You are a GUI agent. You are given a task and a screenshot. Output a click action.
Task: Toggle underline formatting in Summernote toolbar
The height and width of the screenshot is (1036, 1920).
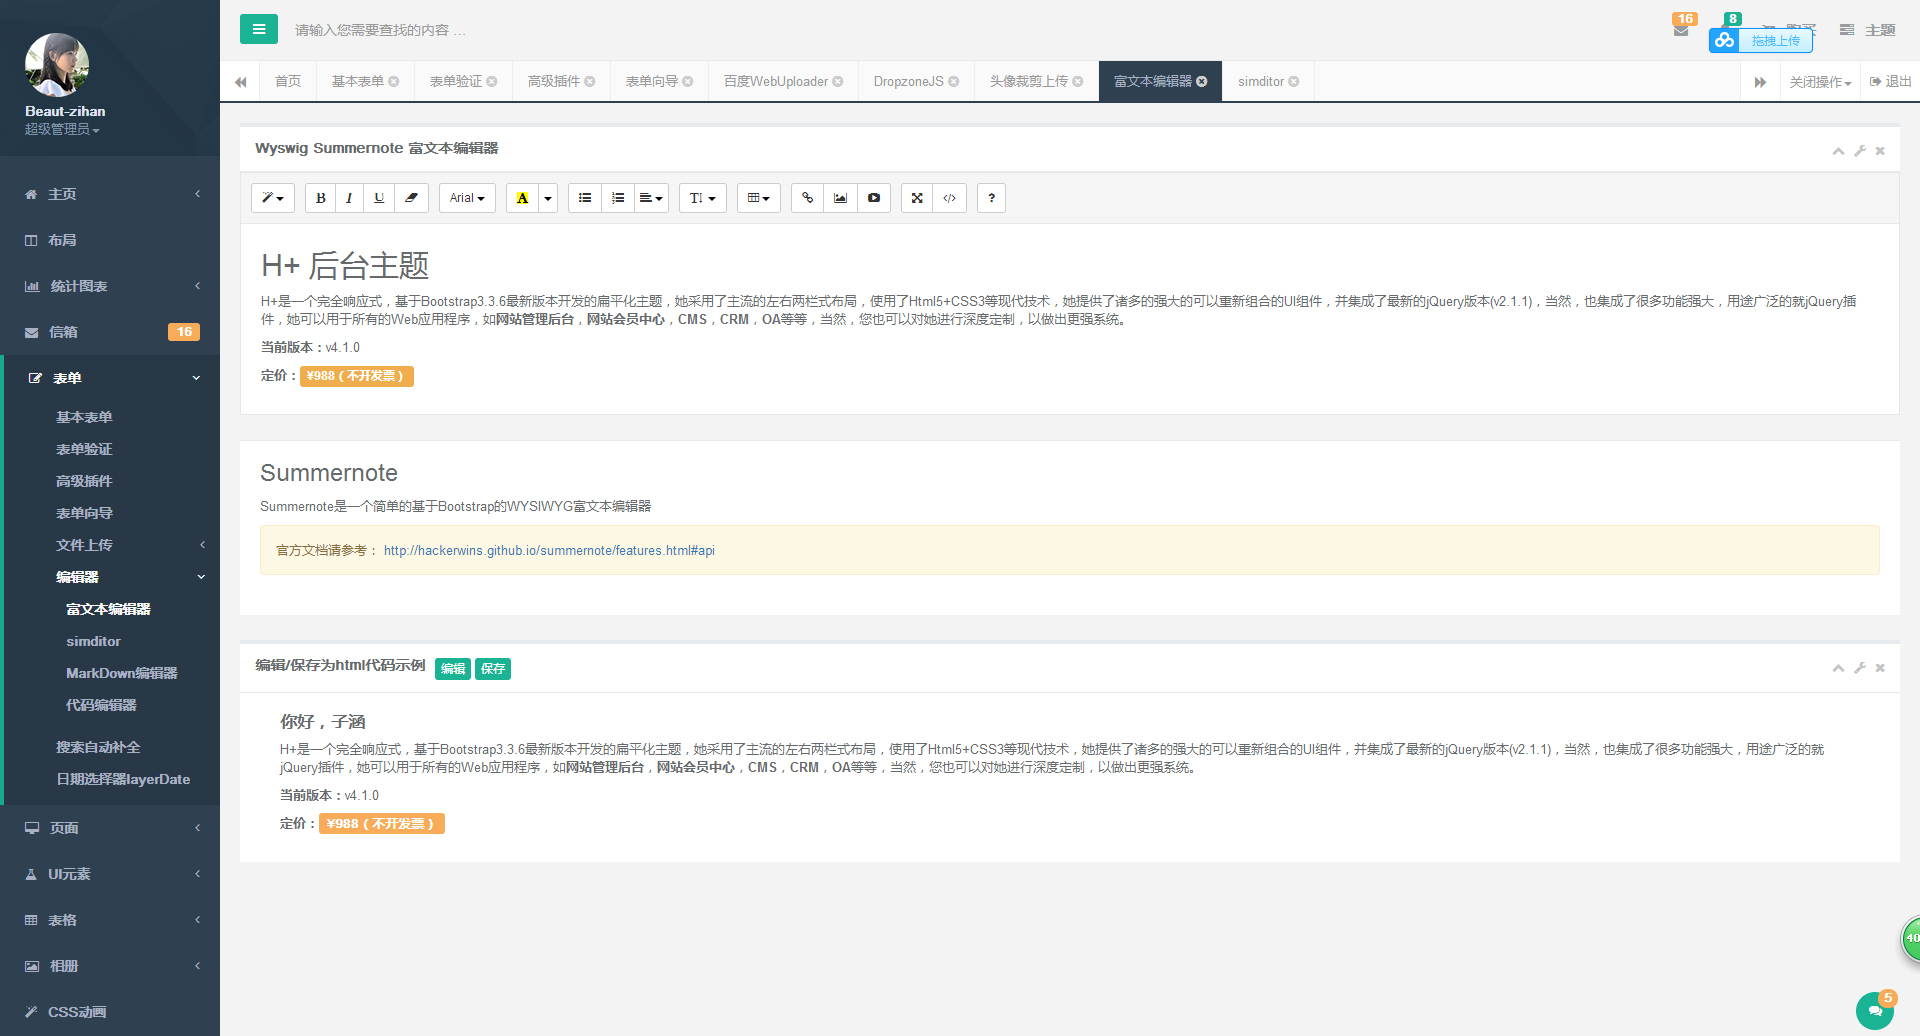(379, 198)
